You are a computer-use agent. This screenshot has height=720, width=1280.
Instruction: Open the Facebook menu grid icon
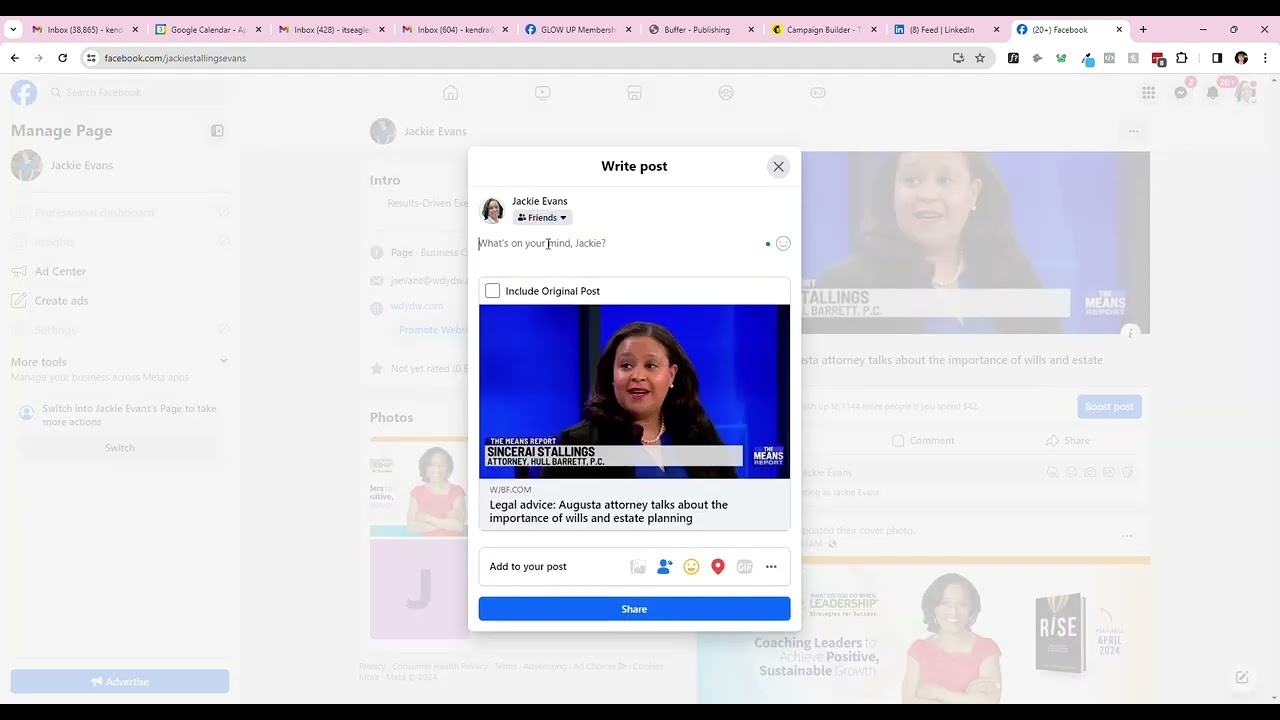(x=1149, y=93)
